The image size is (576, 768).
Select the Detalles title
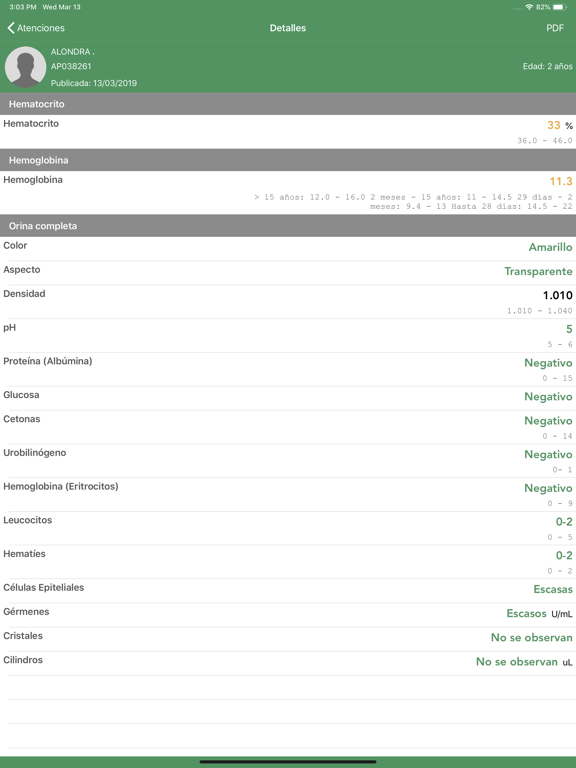pos(288,28)
